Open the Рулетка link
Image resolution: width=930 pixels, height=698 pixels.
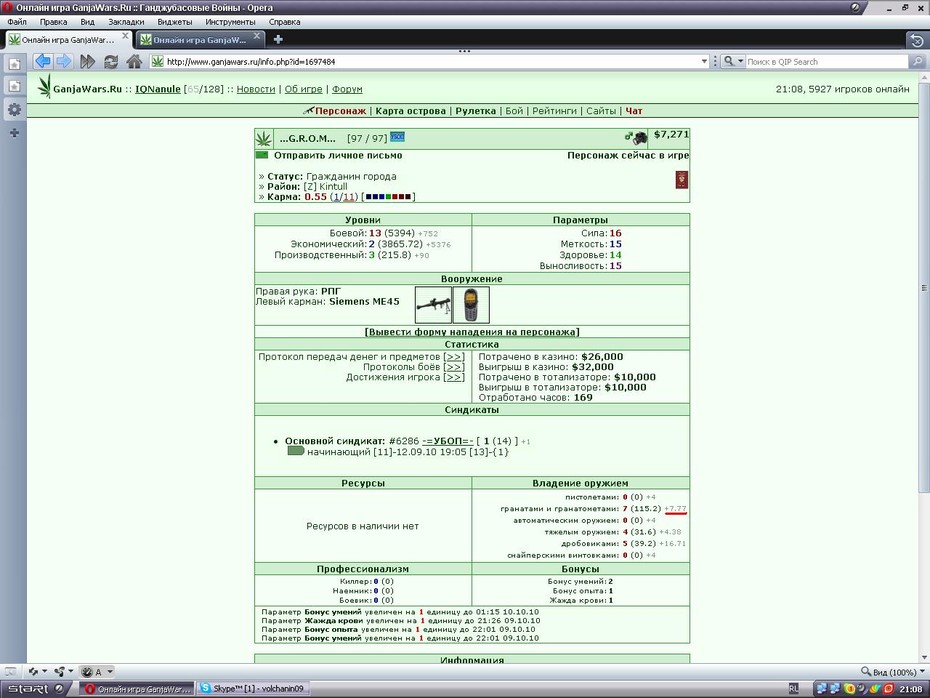tap(475, 111)
